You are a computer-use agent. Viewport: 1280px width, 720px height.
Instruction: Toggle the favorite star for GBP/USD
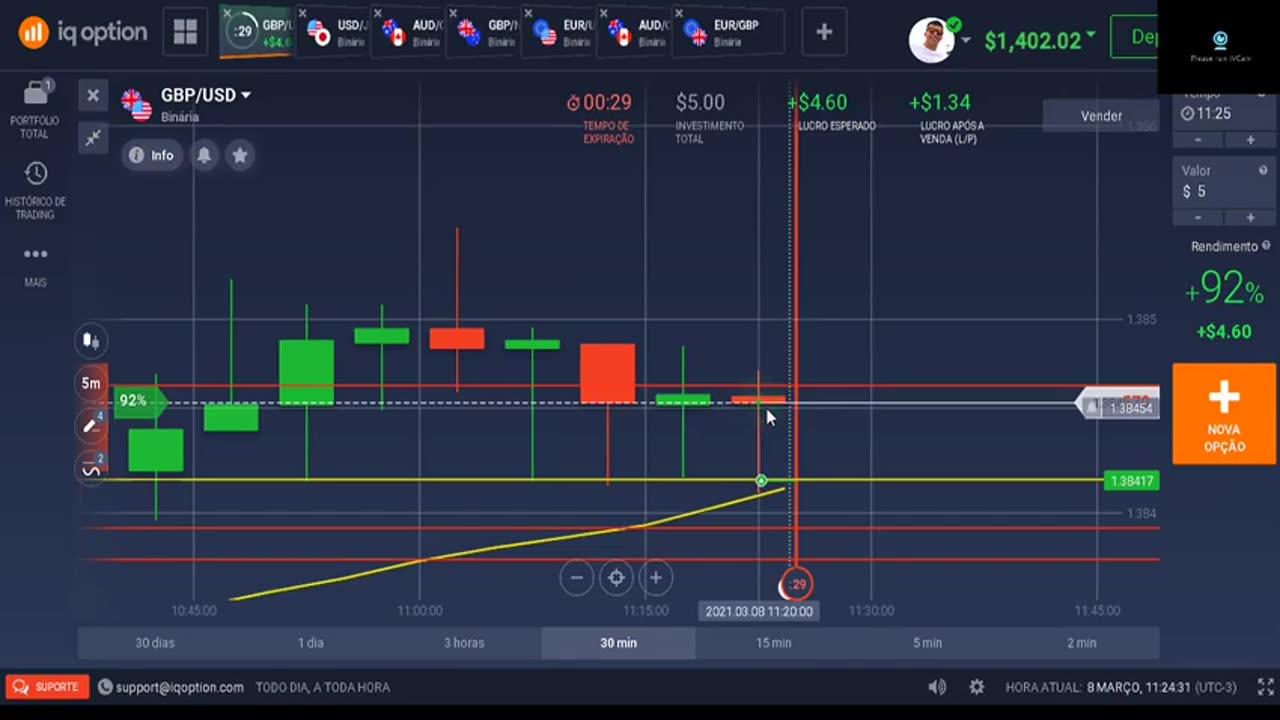239,155
